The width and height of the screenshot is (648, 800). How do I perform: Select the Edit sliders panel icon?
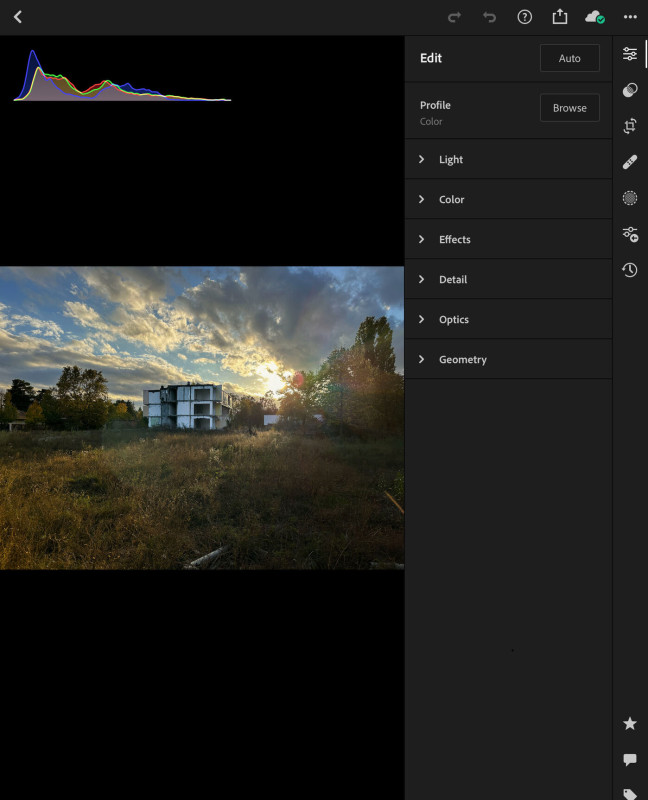[x=630, y=54]
